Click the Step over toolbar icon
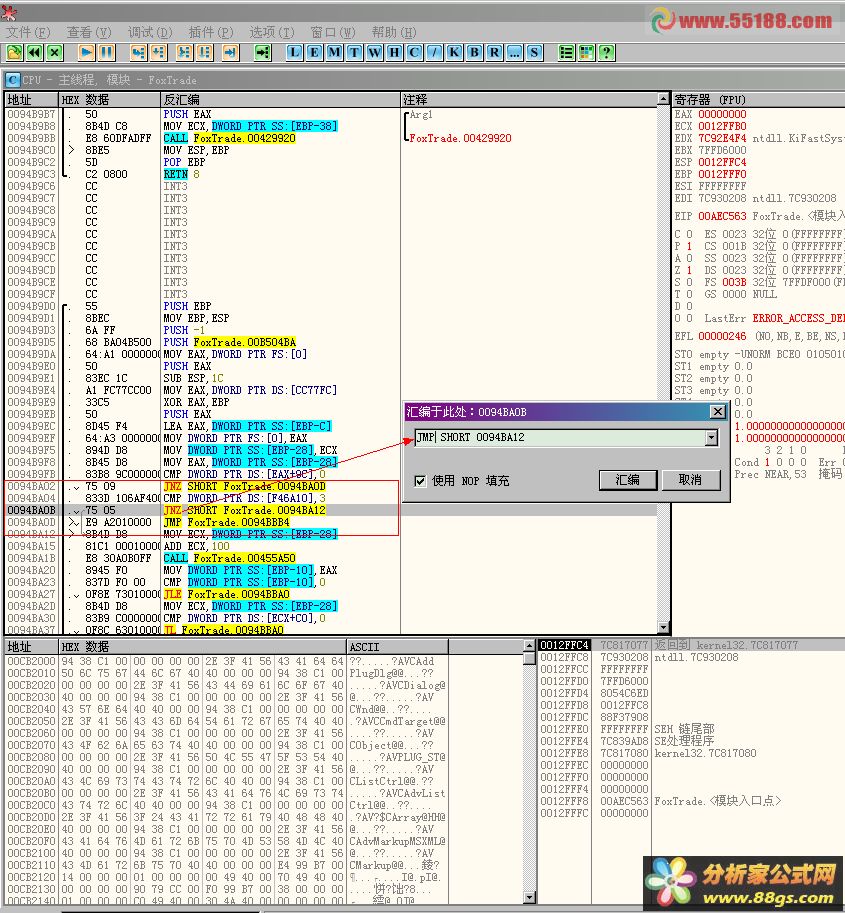 pyautogui.click(x=158, y=53)
